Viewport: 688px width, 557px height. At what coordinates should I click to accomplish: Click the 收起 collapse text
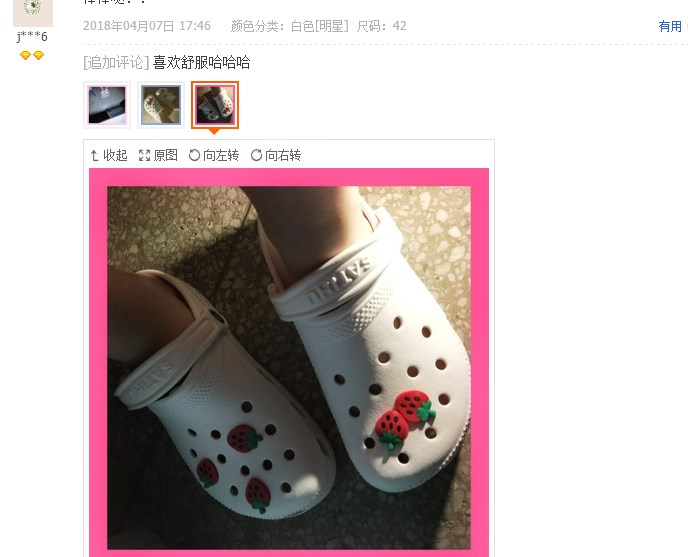point(115,155)
